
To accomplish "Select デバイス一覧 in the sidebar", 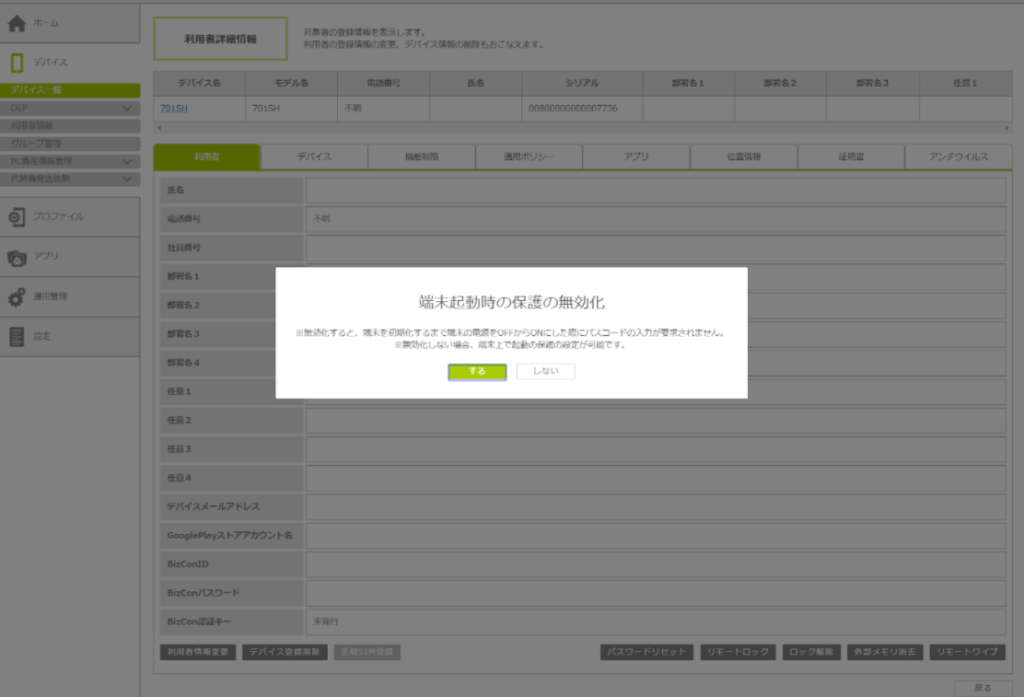I will tap(70, 90).
